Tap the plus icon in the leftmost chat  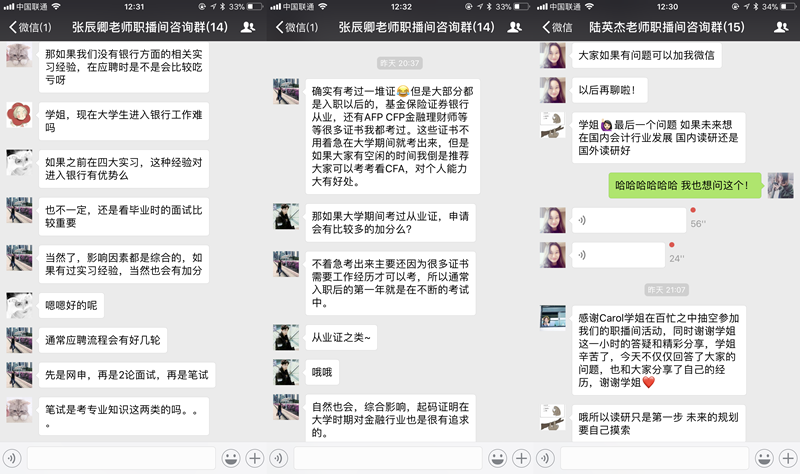(254, 458)
